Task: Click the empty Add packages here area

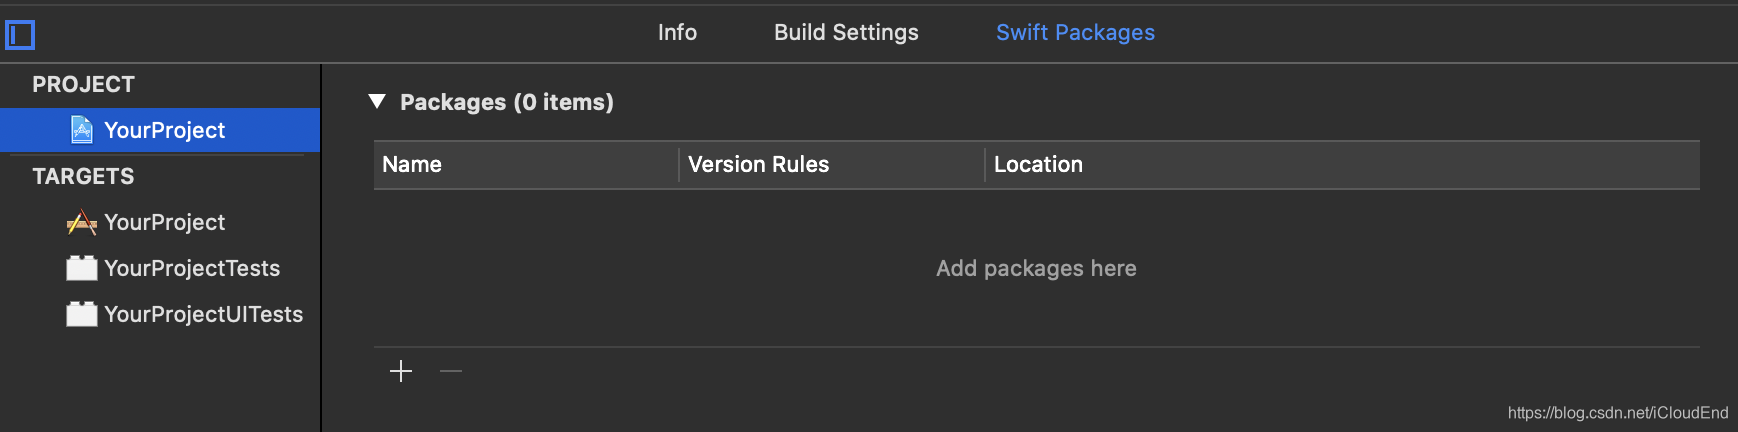Action: (x=1036, y=268)
